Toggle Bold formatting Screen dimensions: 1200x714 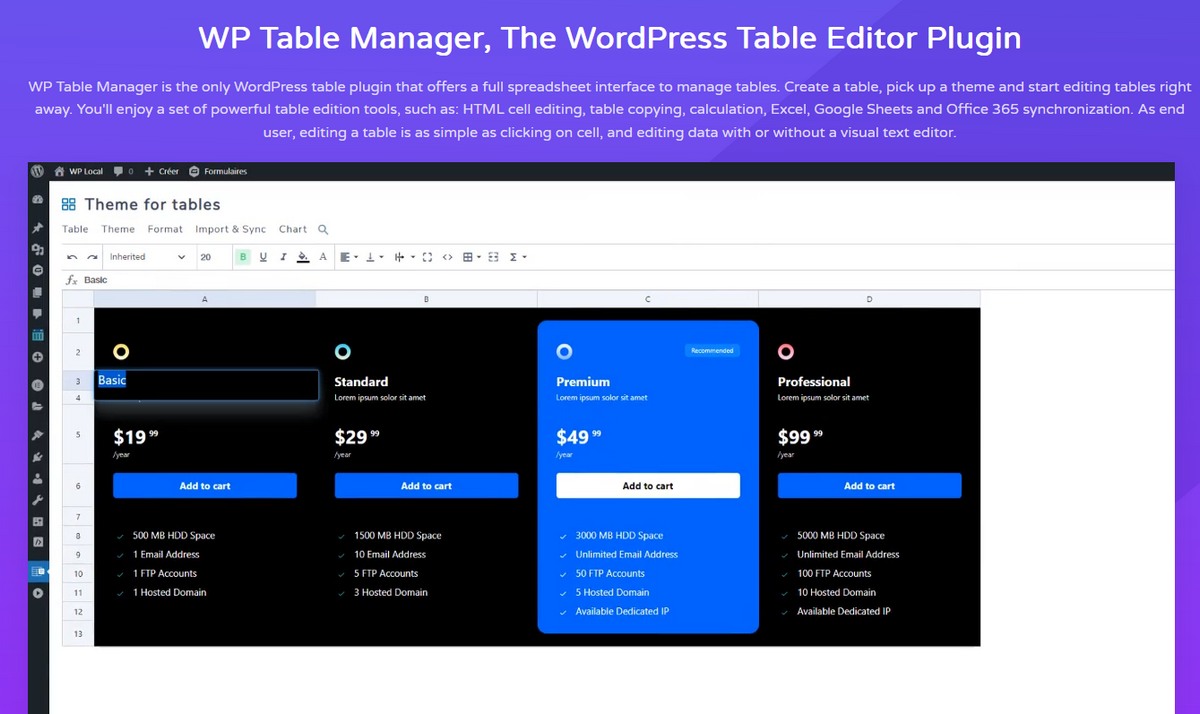[243, 257]
